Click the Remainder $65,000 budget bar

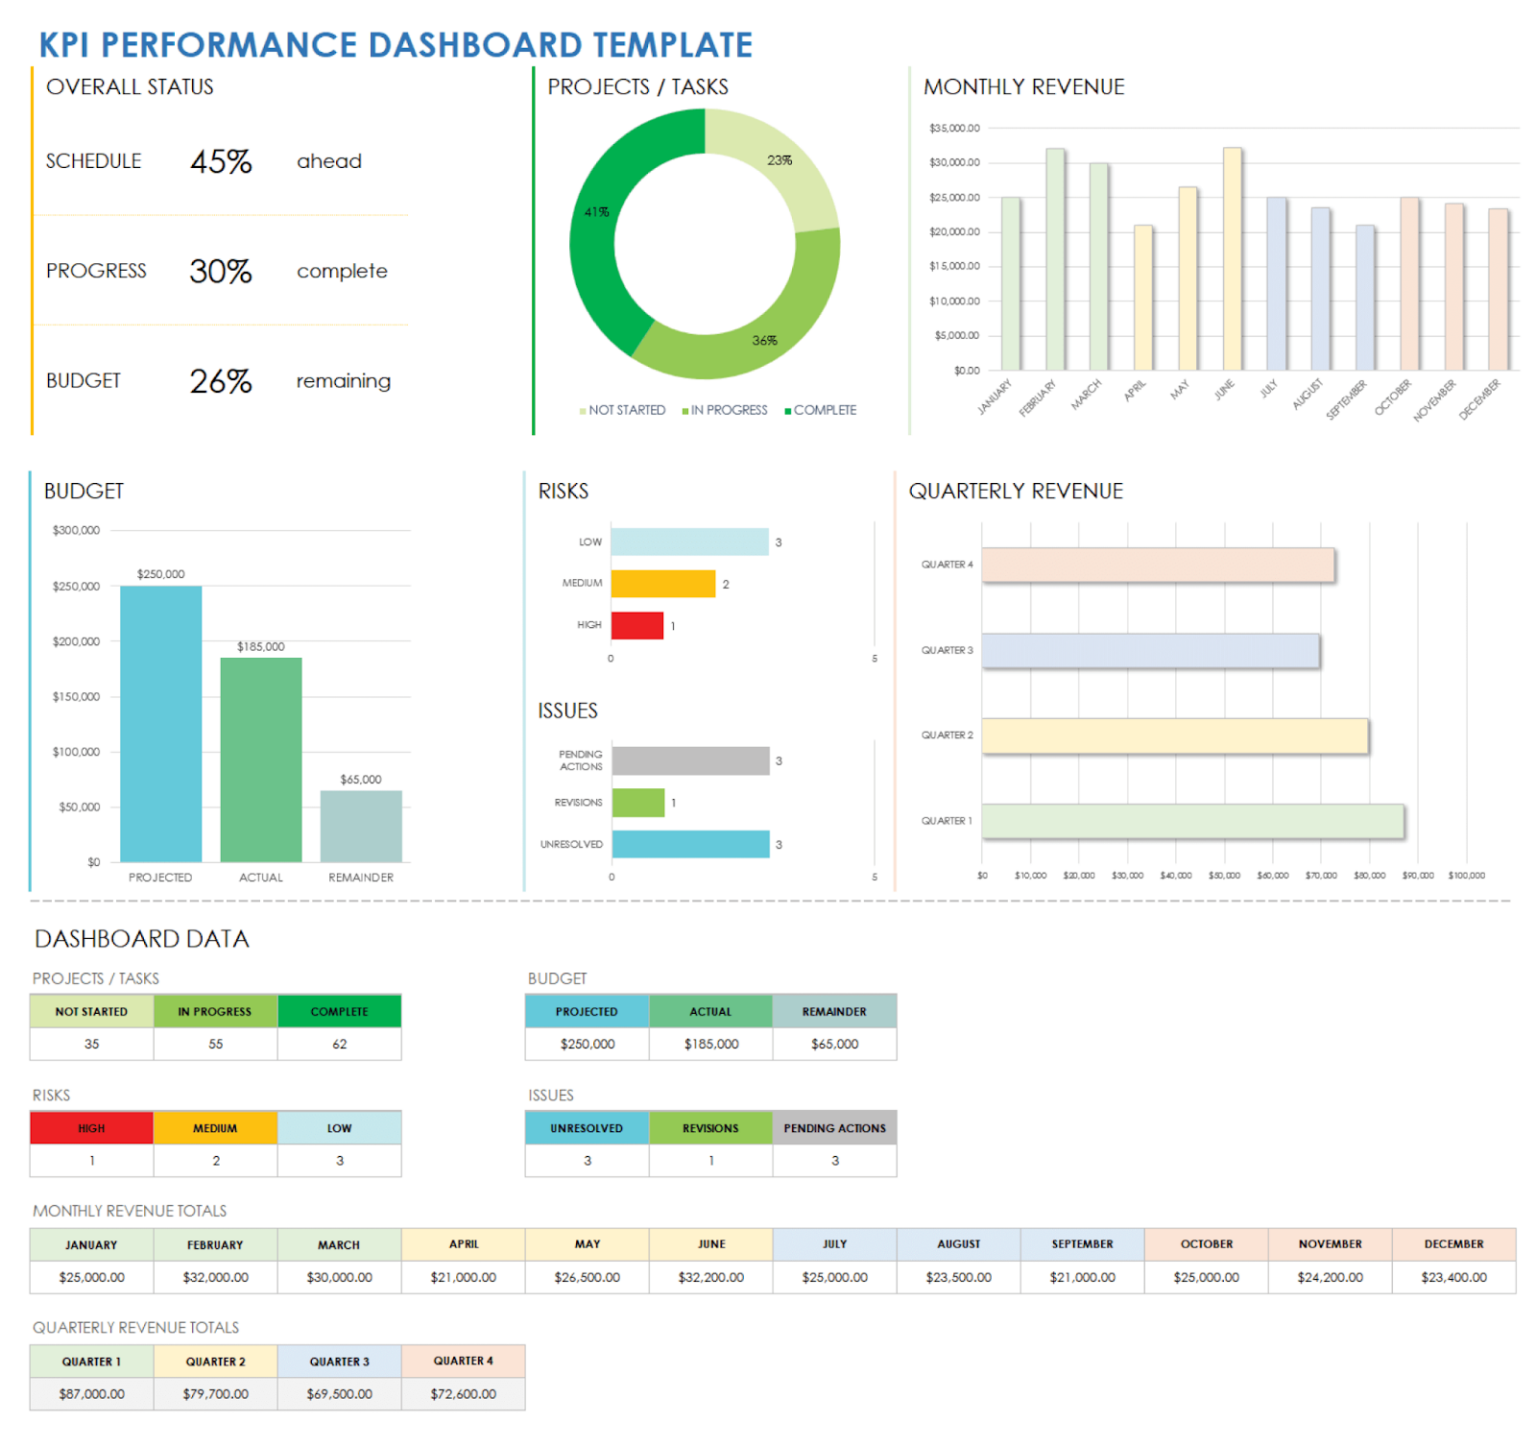[361, 826]
